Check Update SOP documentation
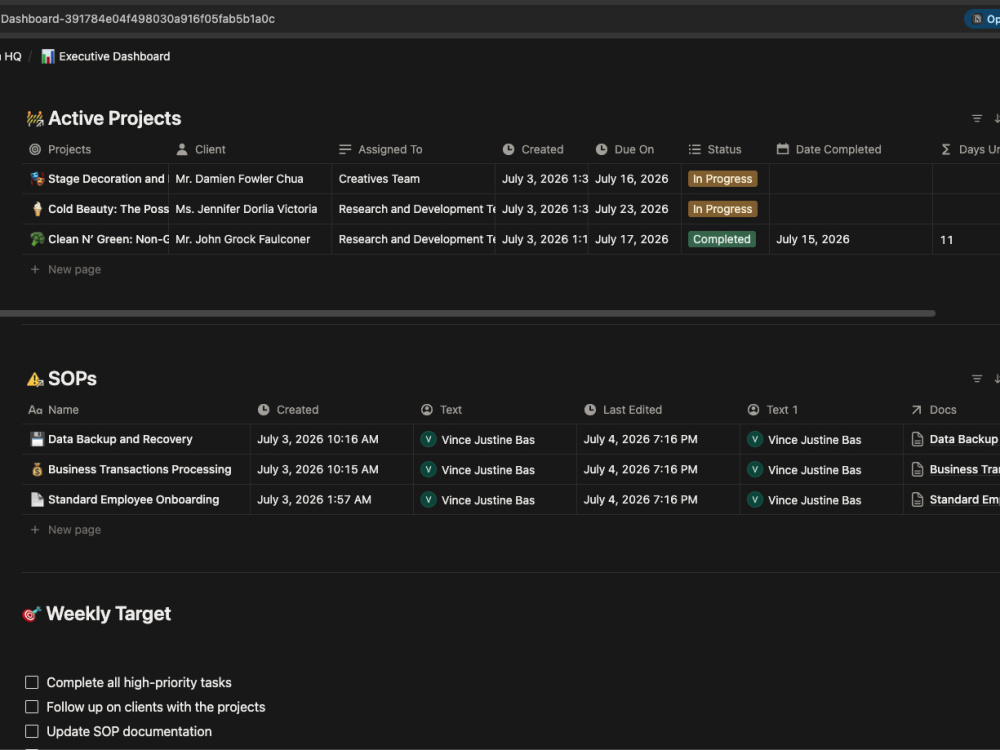1000x750 pixels. 31,732
